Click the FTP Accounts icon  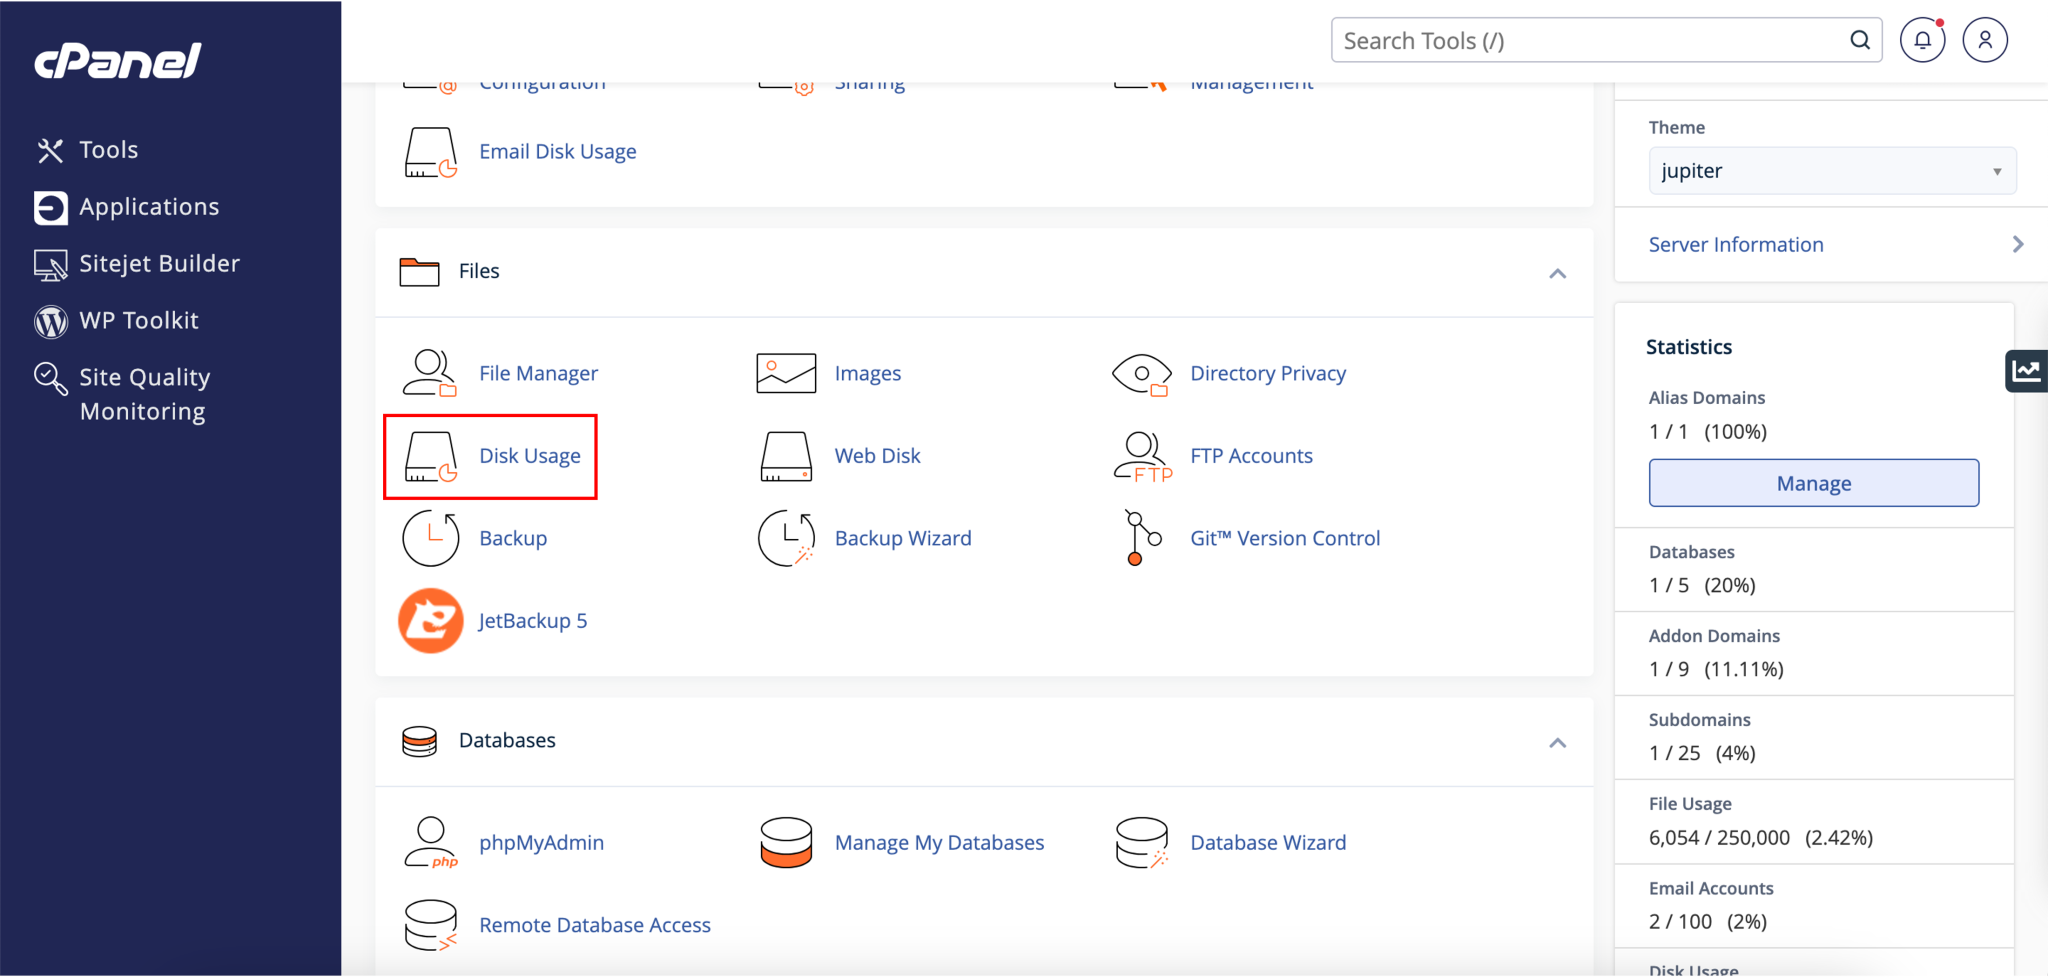(1143, 457)
